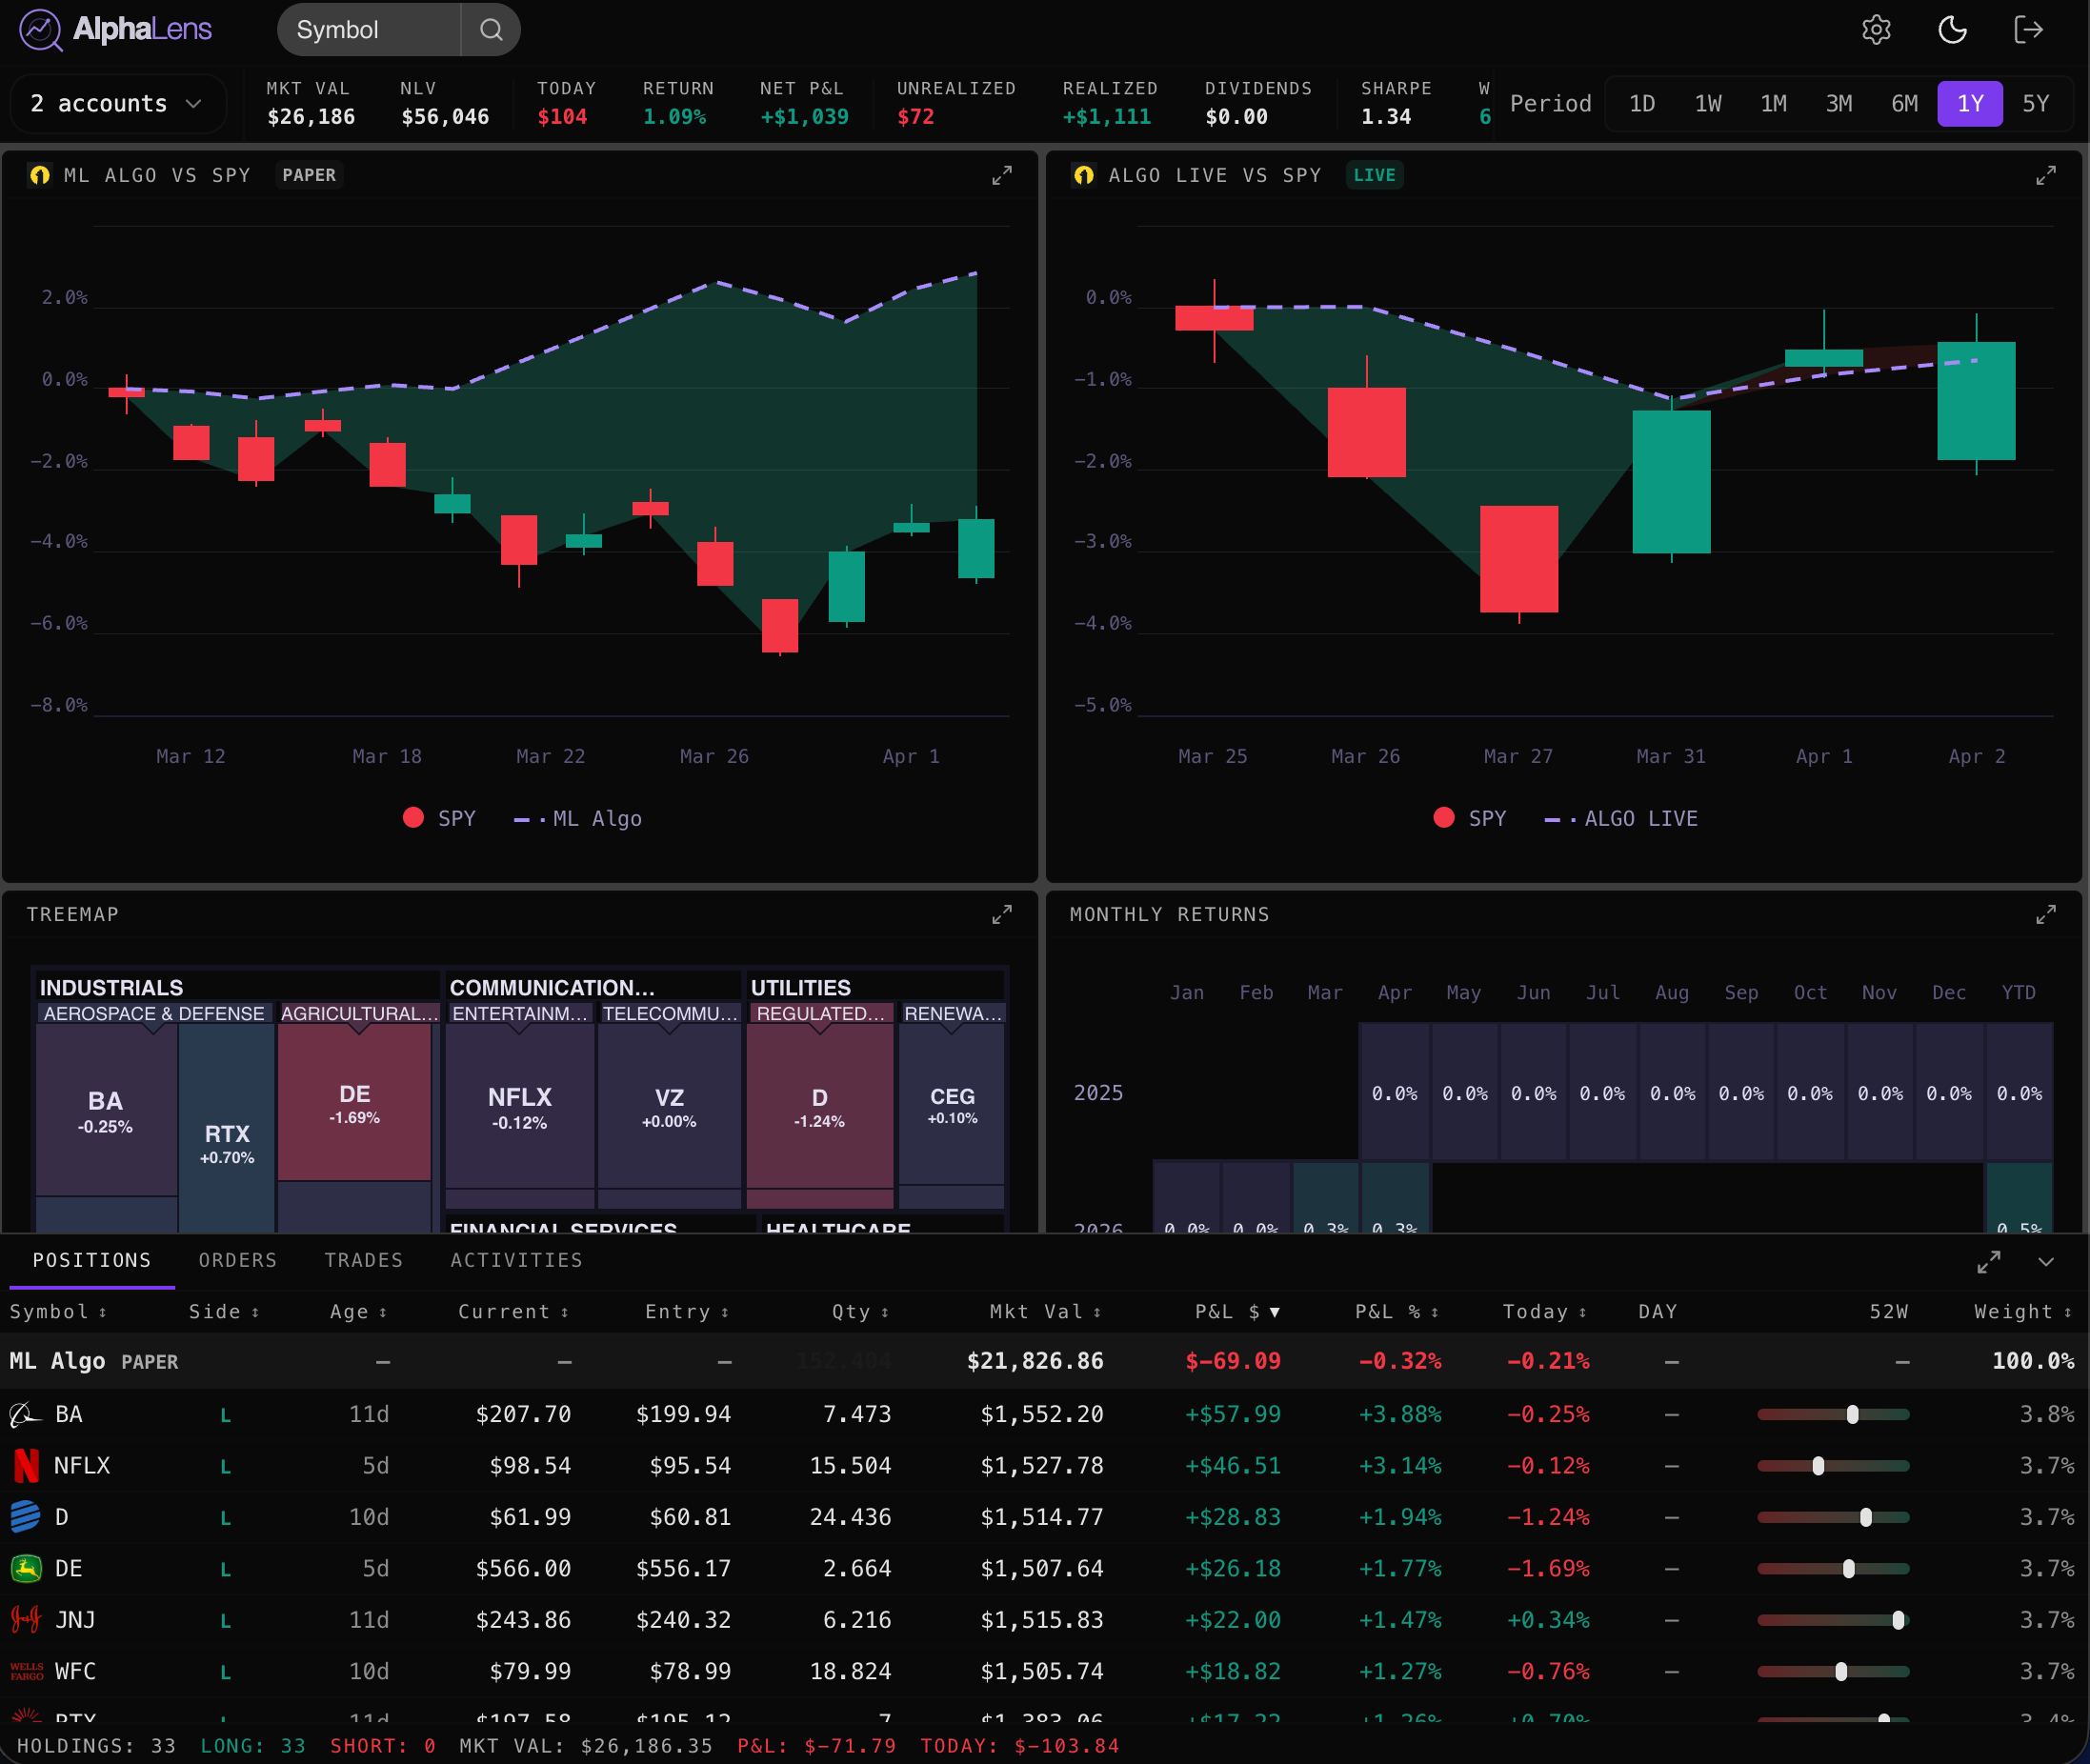Click the Dominion logo in D row
Viewport: 2090px width, 1764px height.
[25, 1517]
